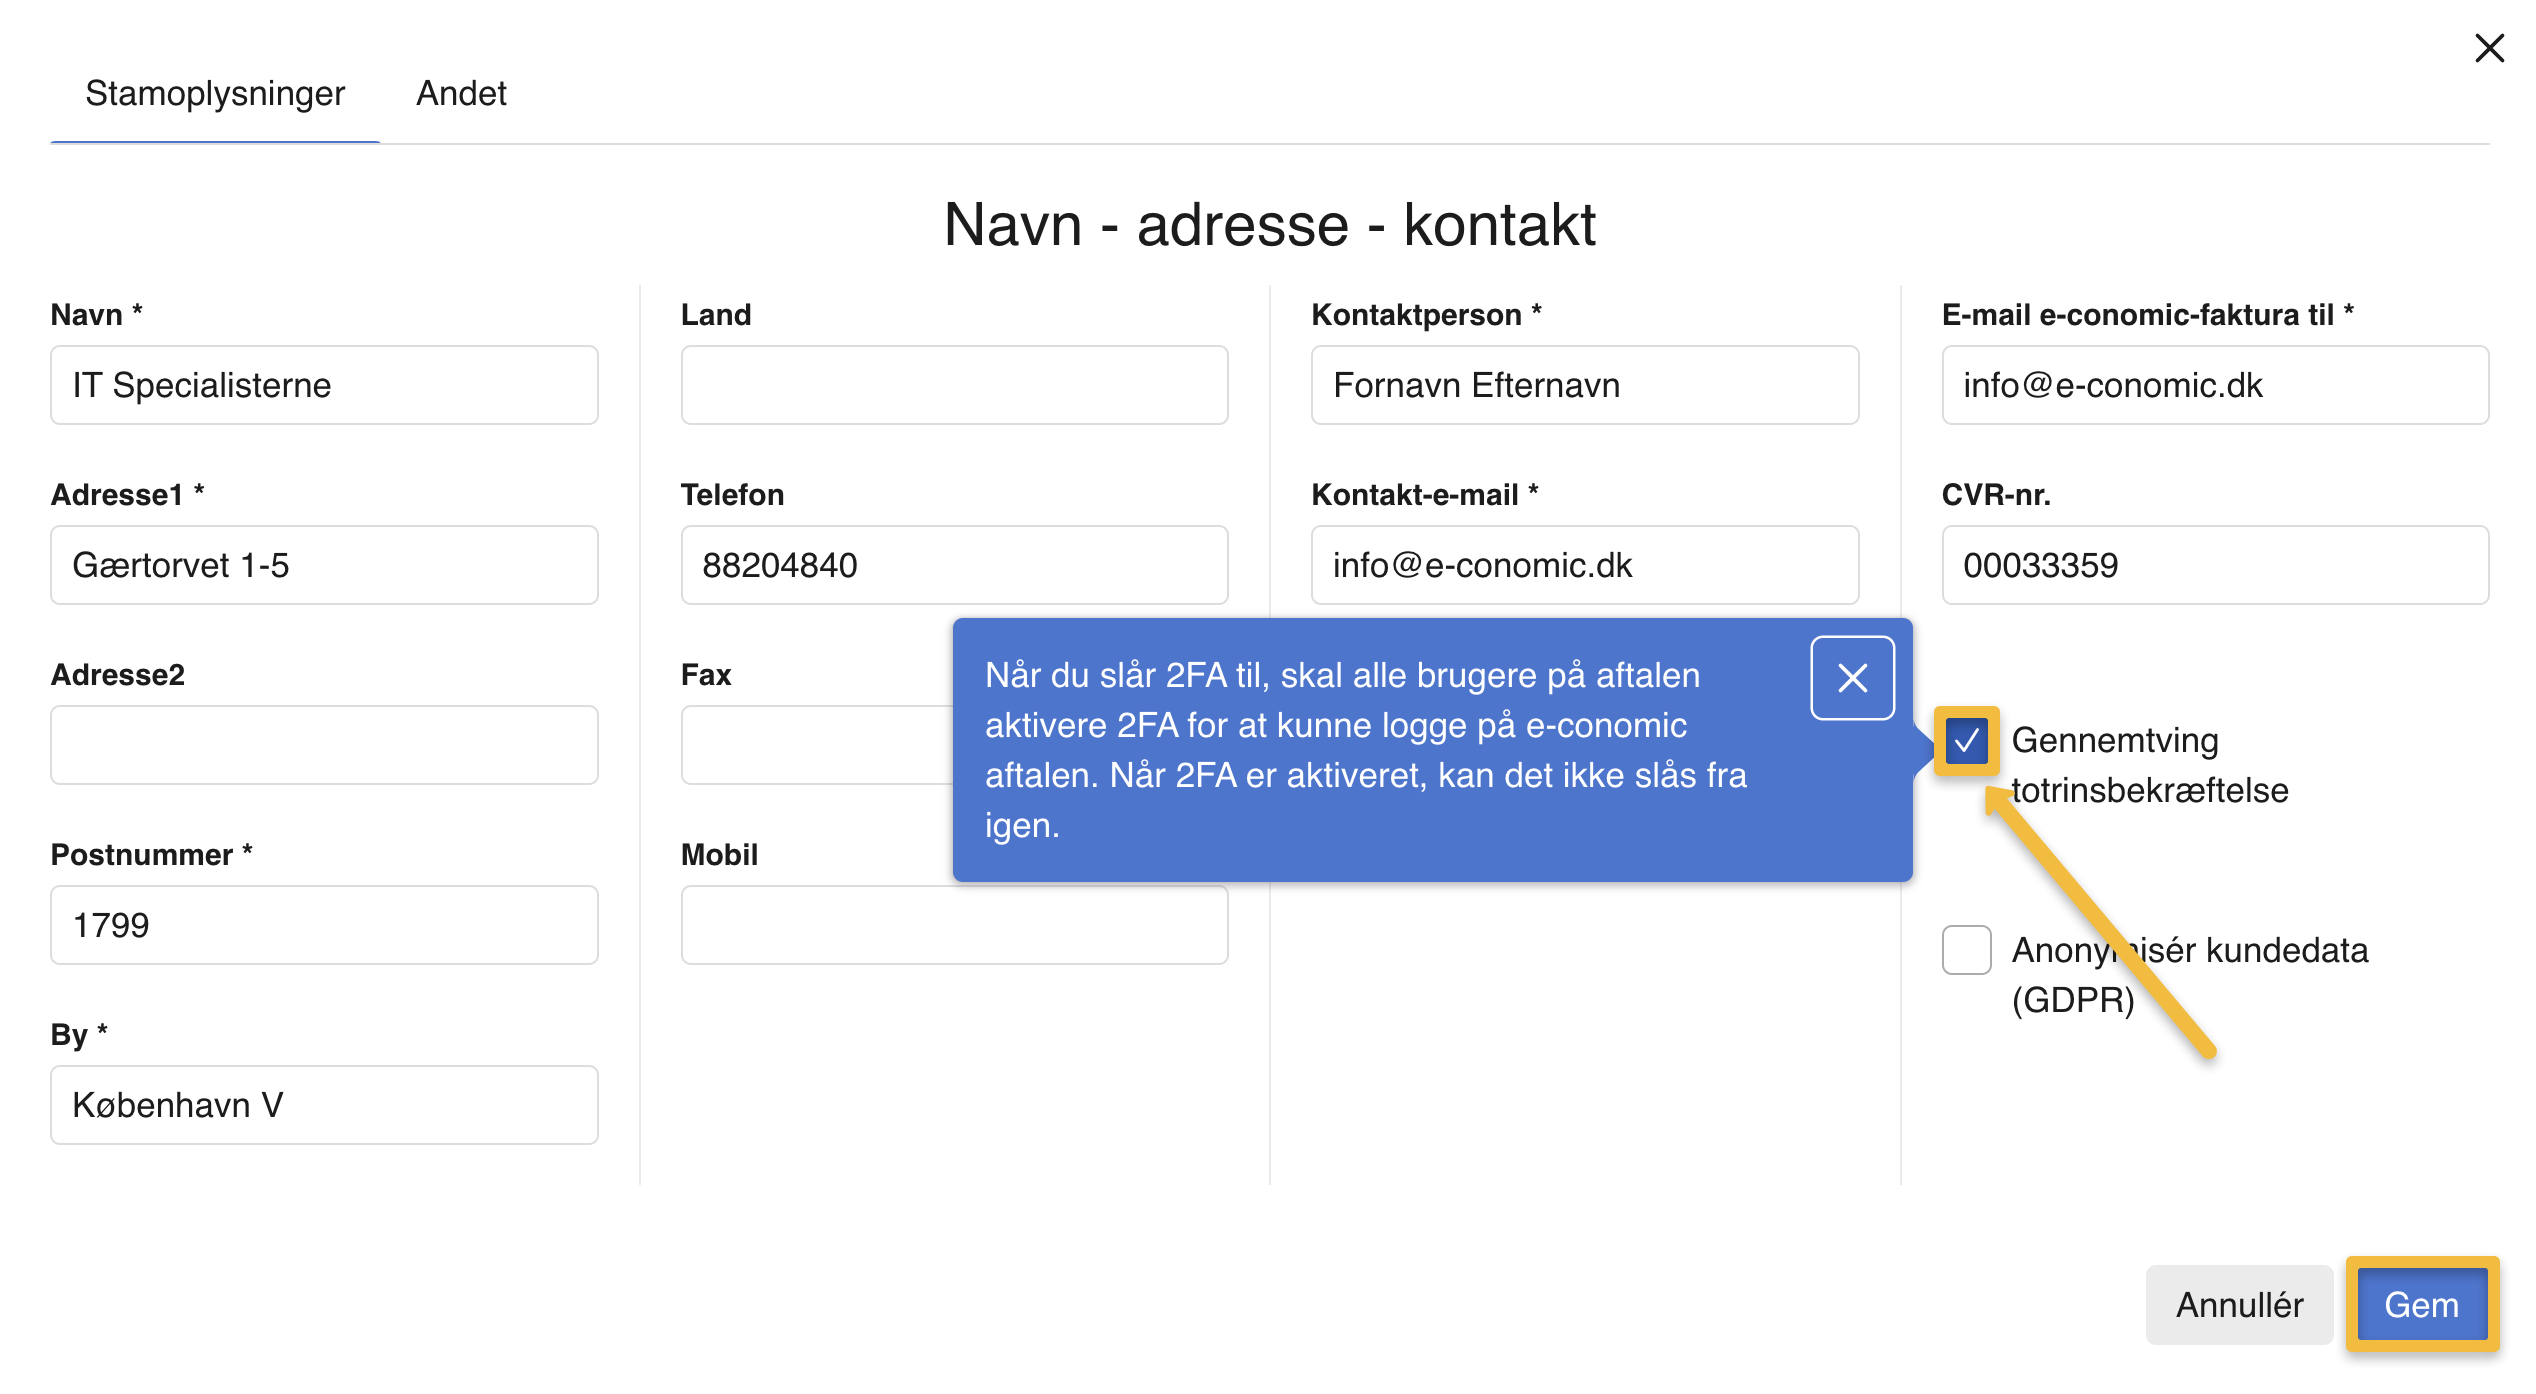Viewport: 2536px width, 1394px height.
Task: Focus the Kontakt-e-mail field
Action: 1584,565
